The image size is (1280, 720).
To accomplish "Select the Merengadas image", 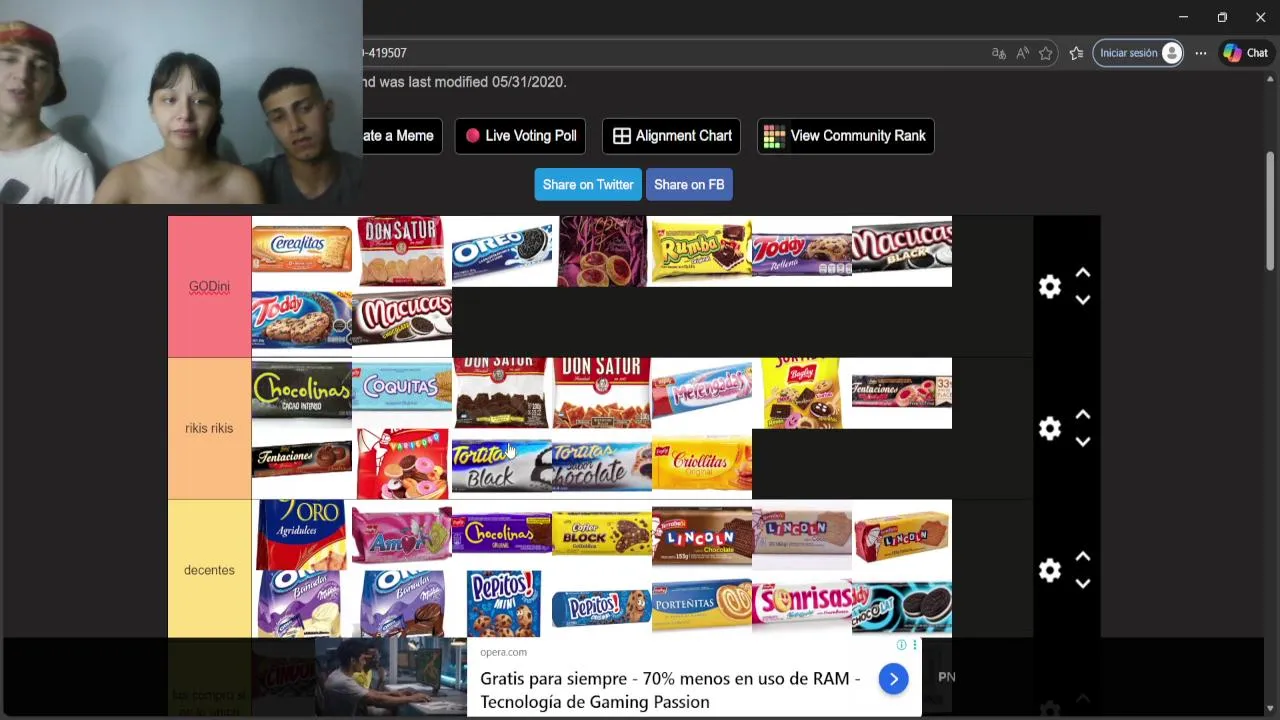I will pyautogui.click(x=702, y=393).
